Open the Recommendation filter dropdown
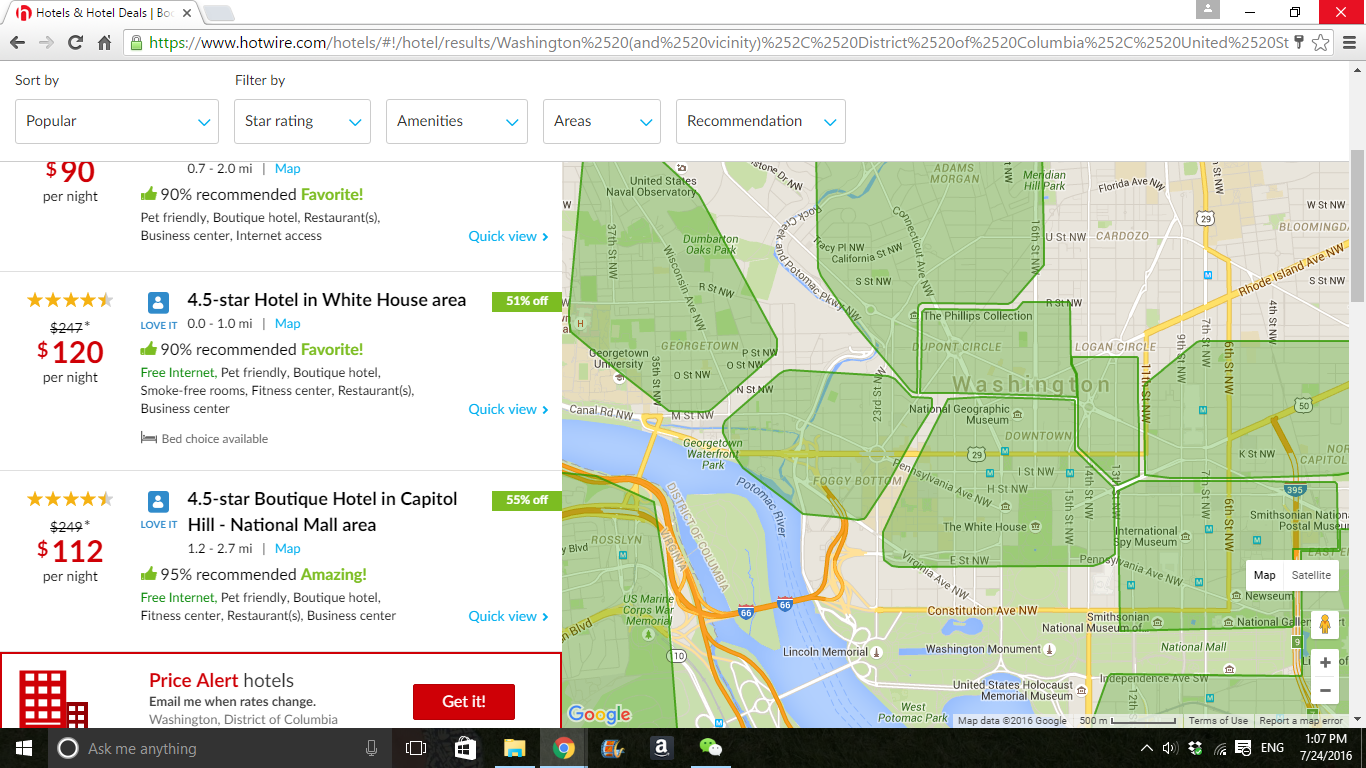Image resolution: width=1366 pixels, height=768 pixels. [760, 121]
